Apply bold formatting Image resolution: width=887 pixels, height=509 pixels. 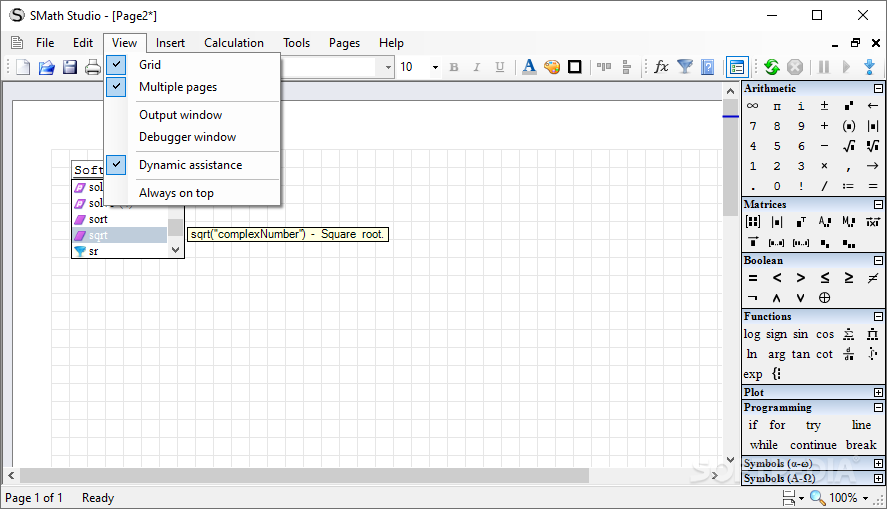pyautogui.click(x=454, y=67)
